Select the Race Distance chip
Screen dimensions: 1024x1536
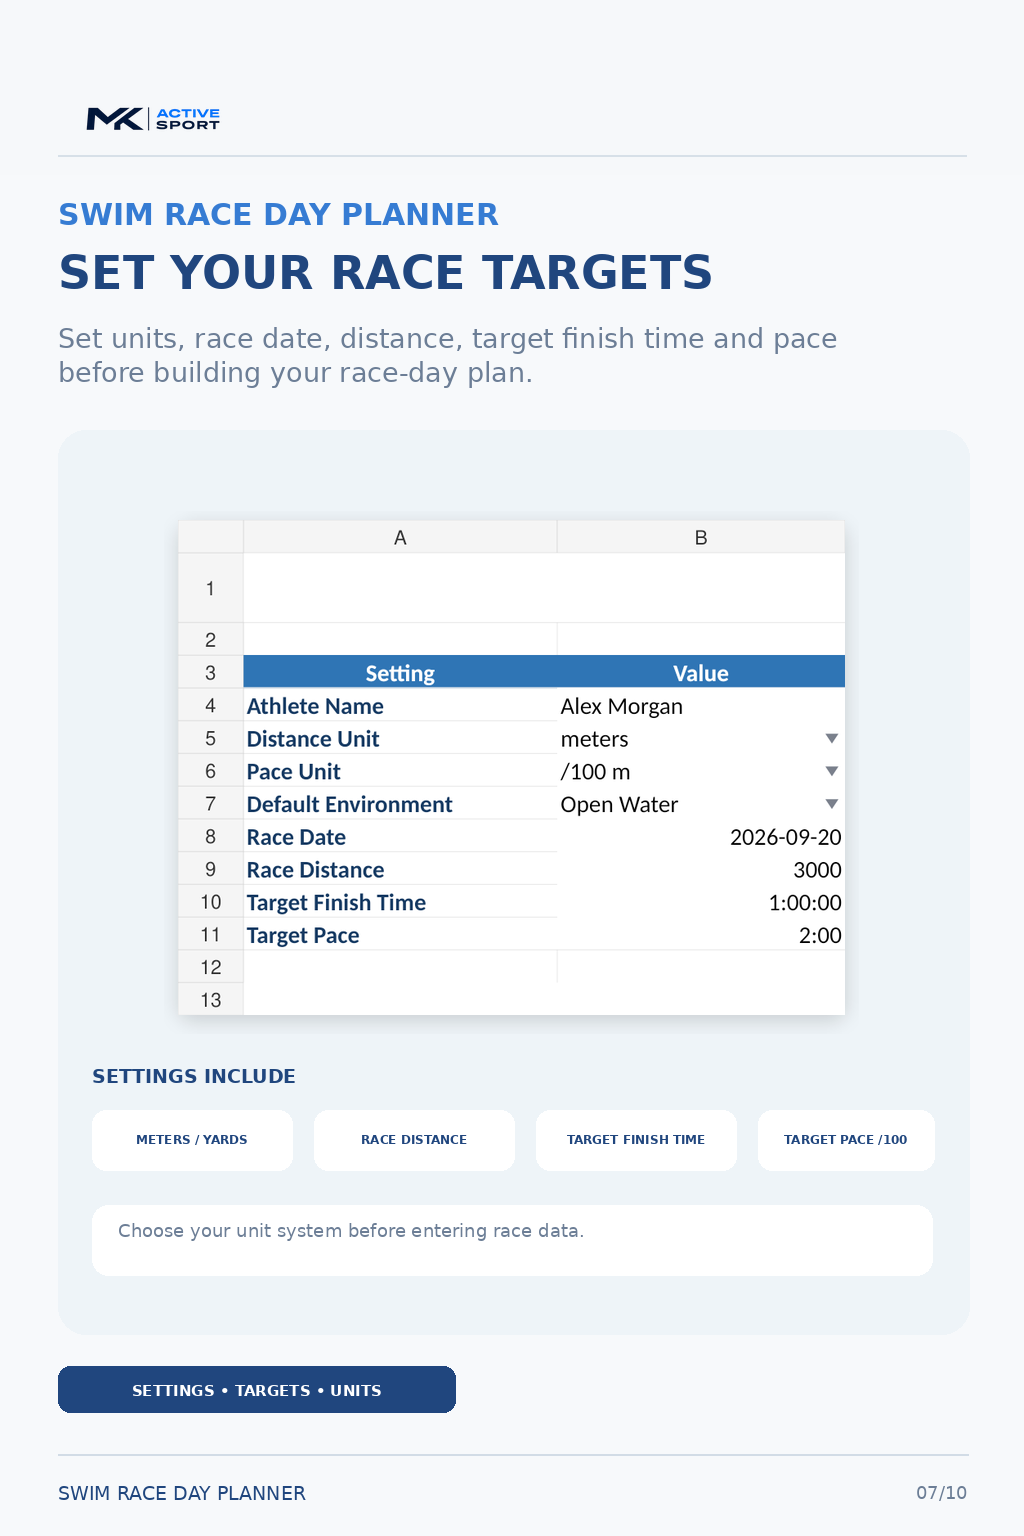[x=414, y=1140]
